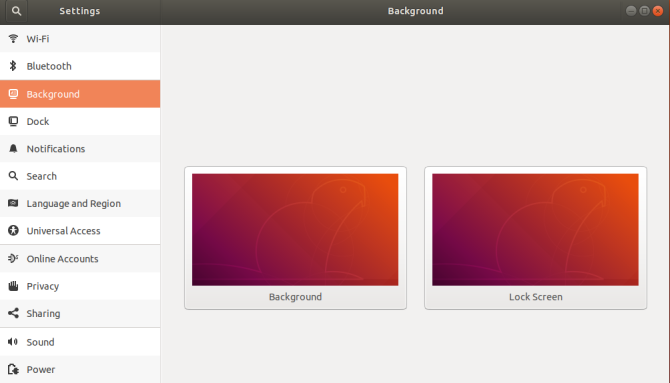This screenshot has height=383, width=670.
Task: Click the Dock panel icon
Action: [13, 121]
